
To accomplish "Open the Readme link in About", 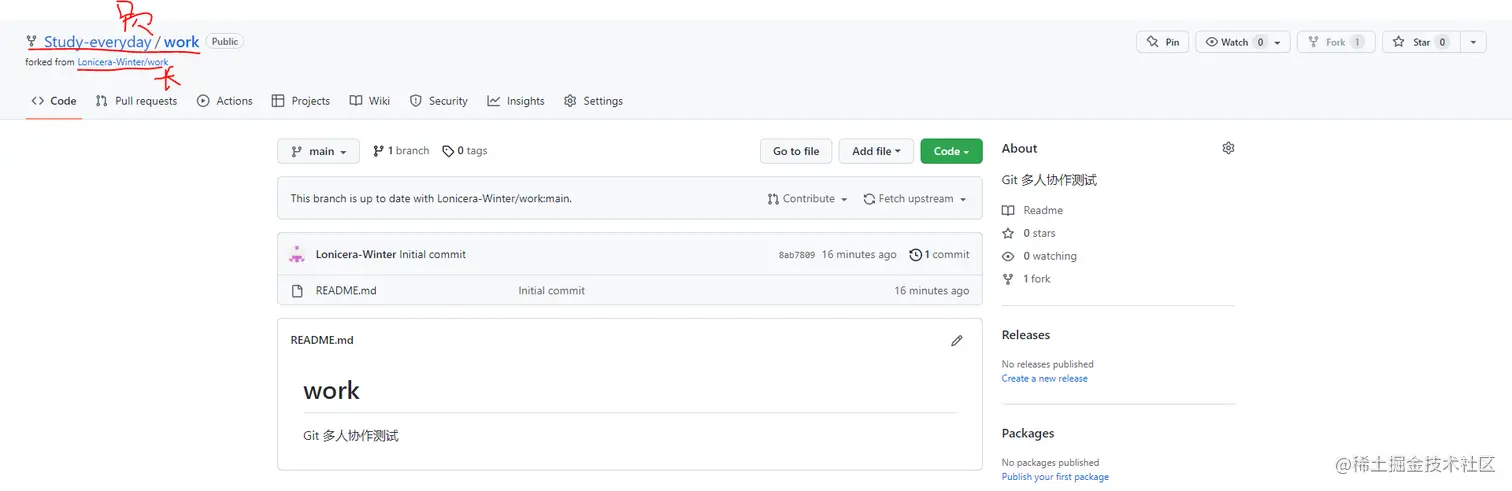I will click(1033, 210).
